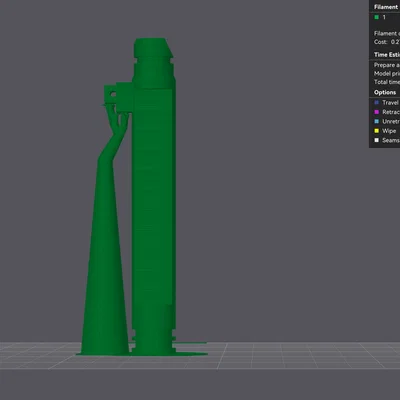The image size is (400, 400).
Task: Click the blue Travel color swatch
Action: tap(377, 103)
